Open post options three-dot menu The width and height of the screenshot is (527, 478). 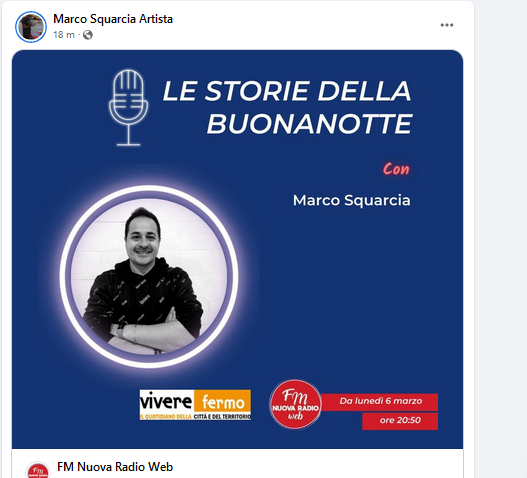[447, 25]
